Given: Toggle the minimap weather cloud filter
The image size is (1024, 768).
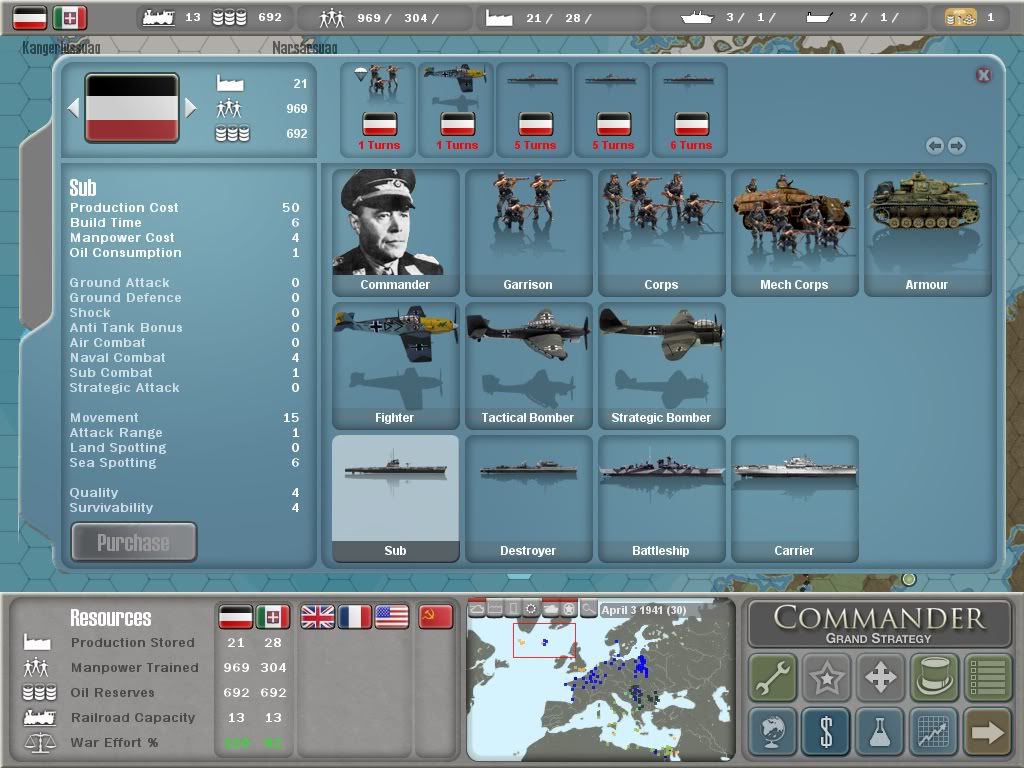Looking at the screenshot, I should pos(477,609).
